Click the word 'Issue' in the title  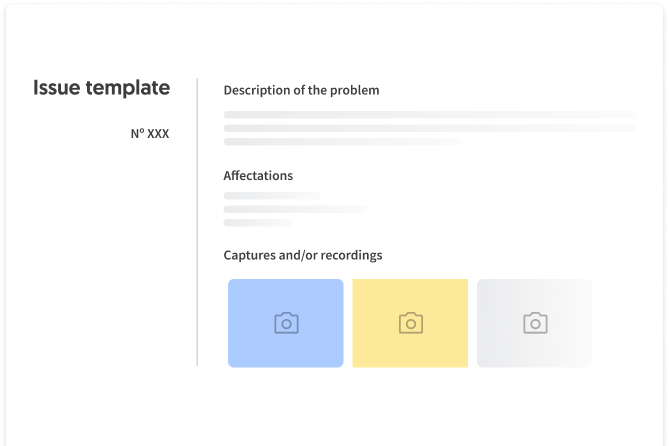click(x=57, y=87)
